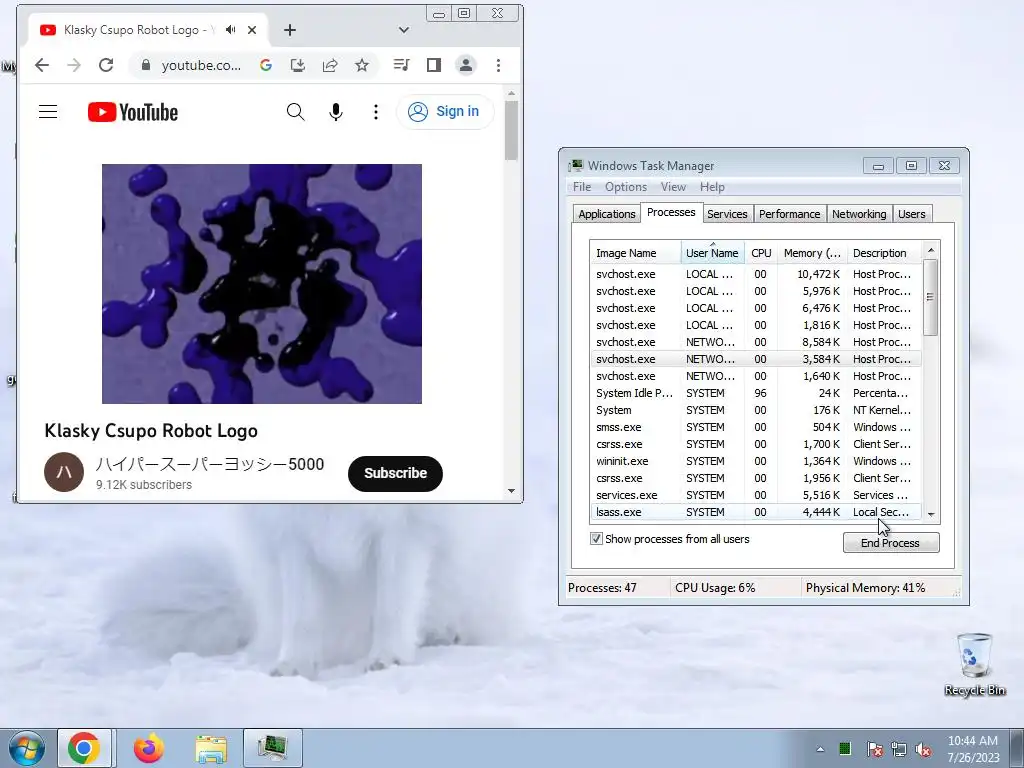Reload the YouTube page

coord(106,65)
